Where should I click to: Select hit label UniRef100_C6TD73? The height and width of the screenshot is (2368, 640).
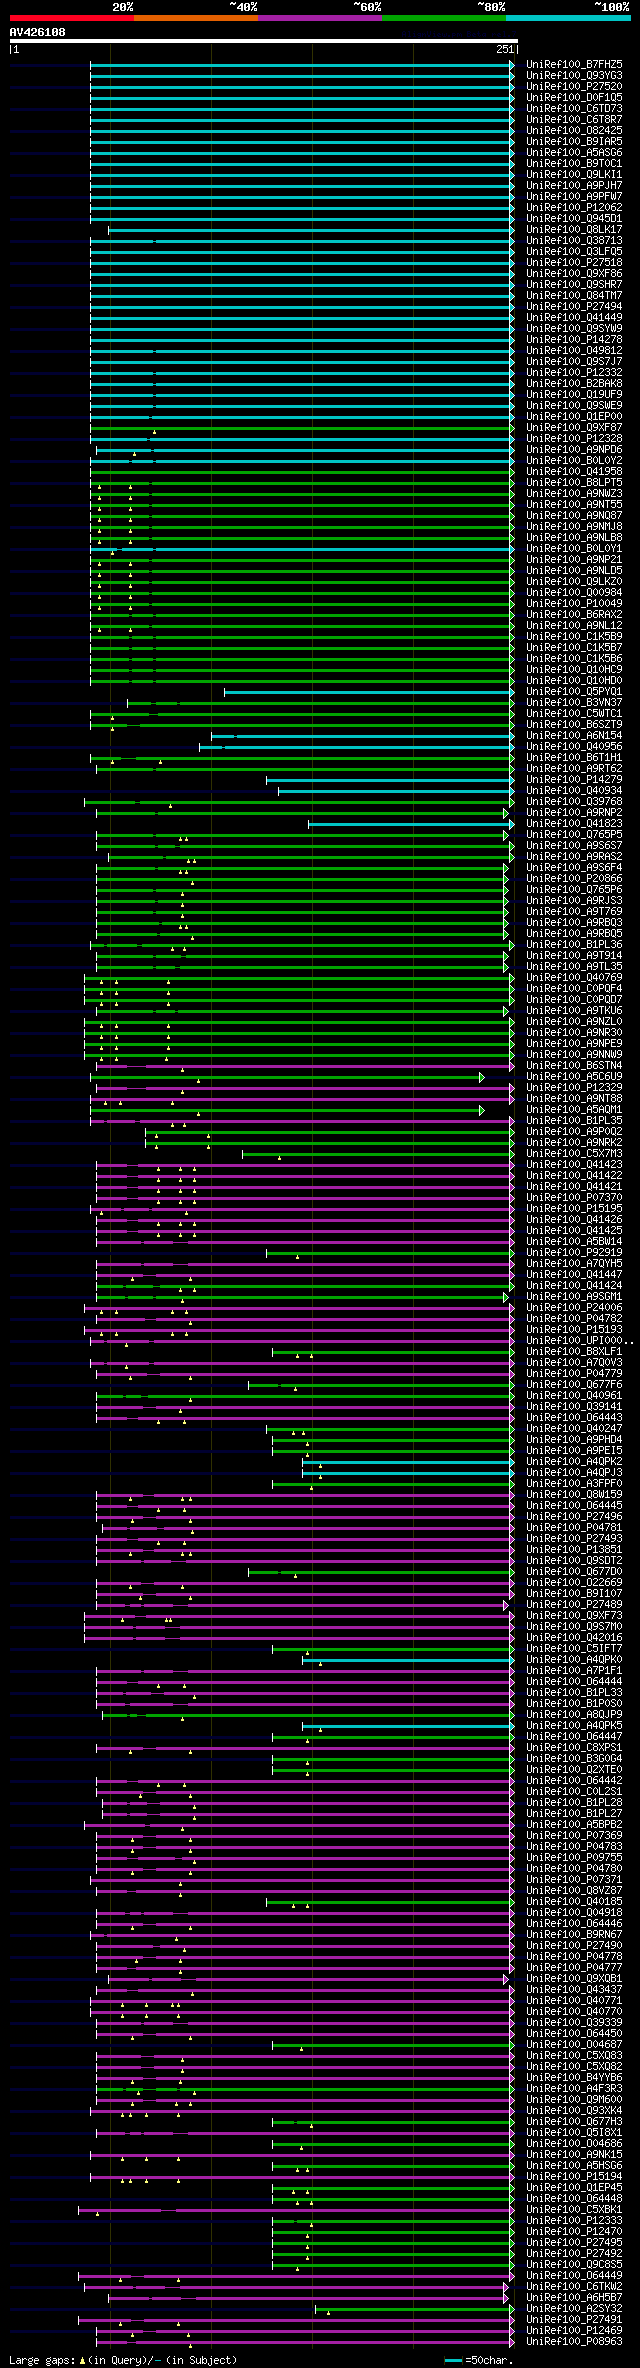coord(574,108)
